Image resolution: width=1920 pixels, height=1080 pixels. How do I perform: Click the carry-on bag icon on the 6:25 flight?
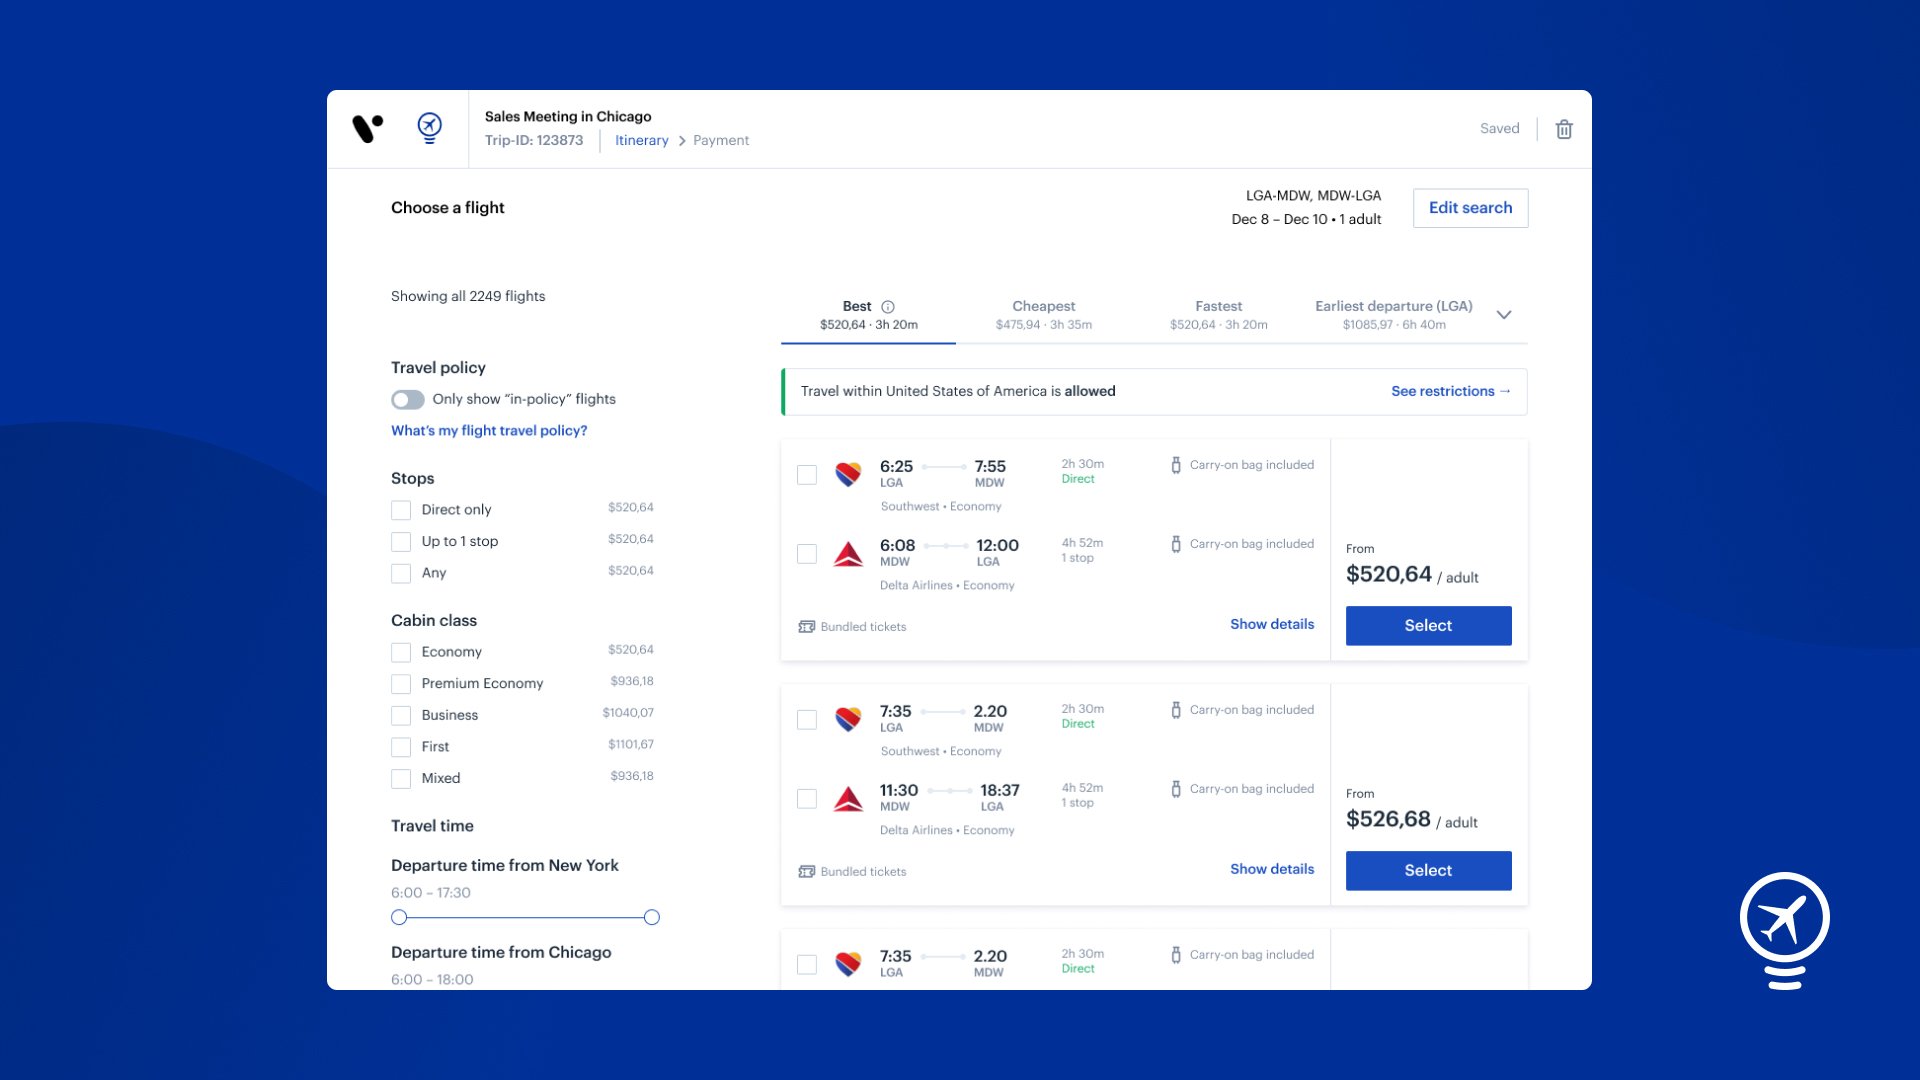1177,464
